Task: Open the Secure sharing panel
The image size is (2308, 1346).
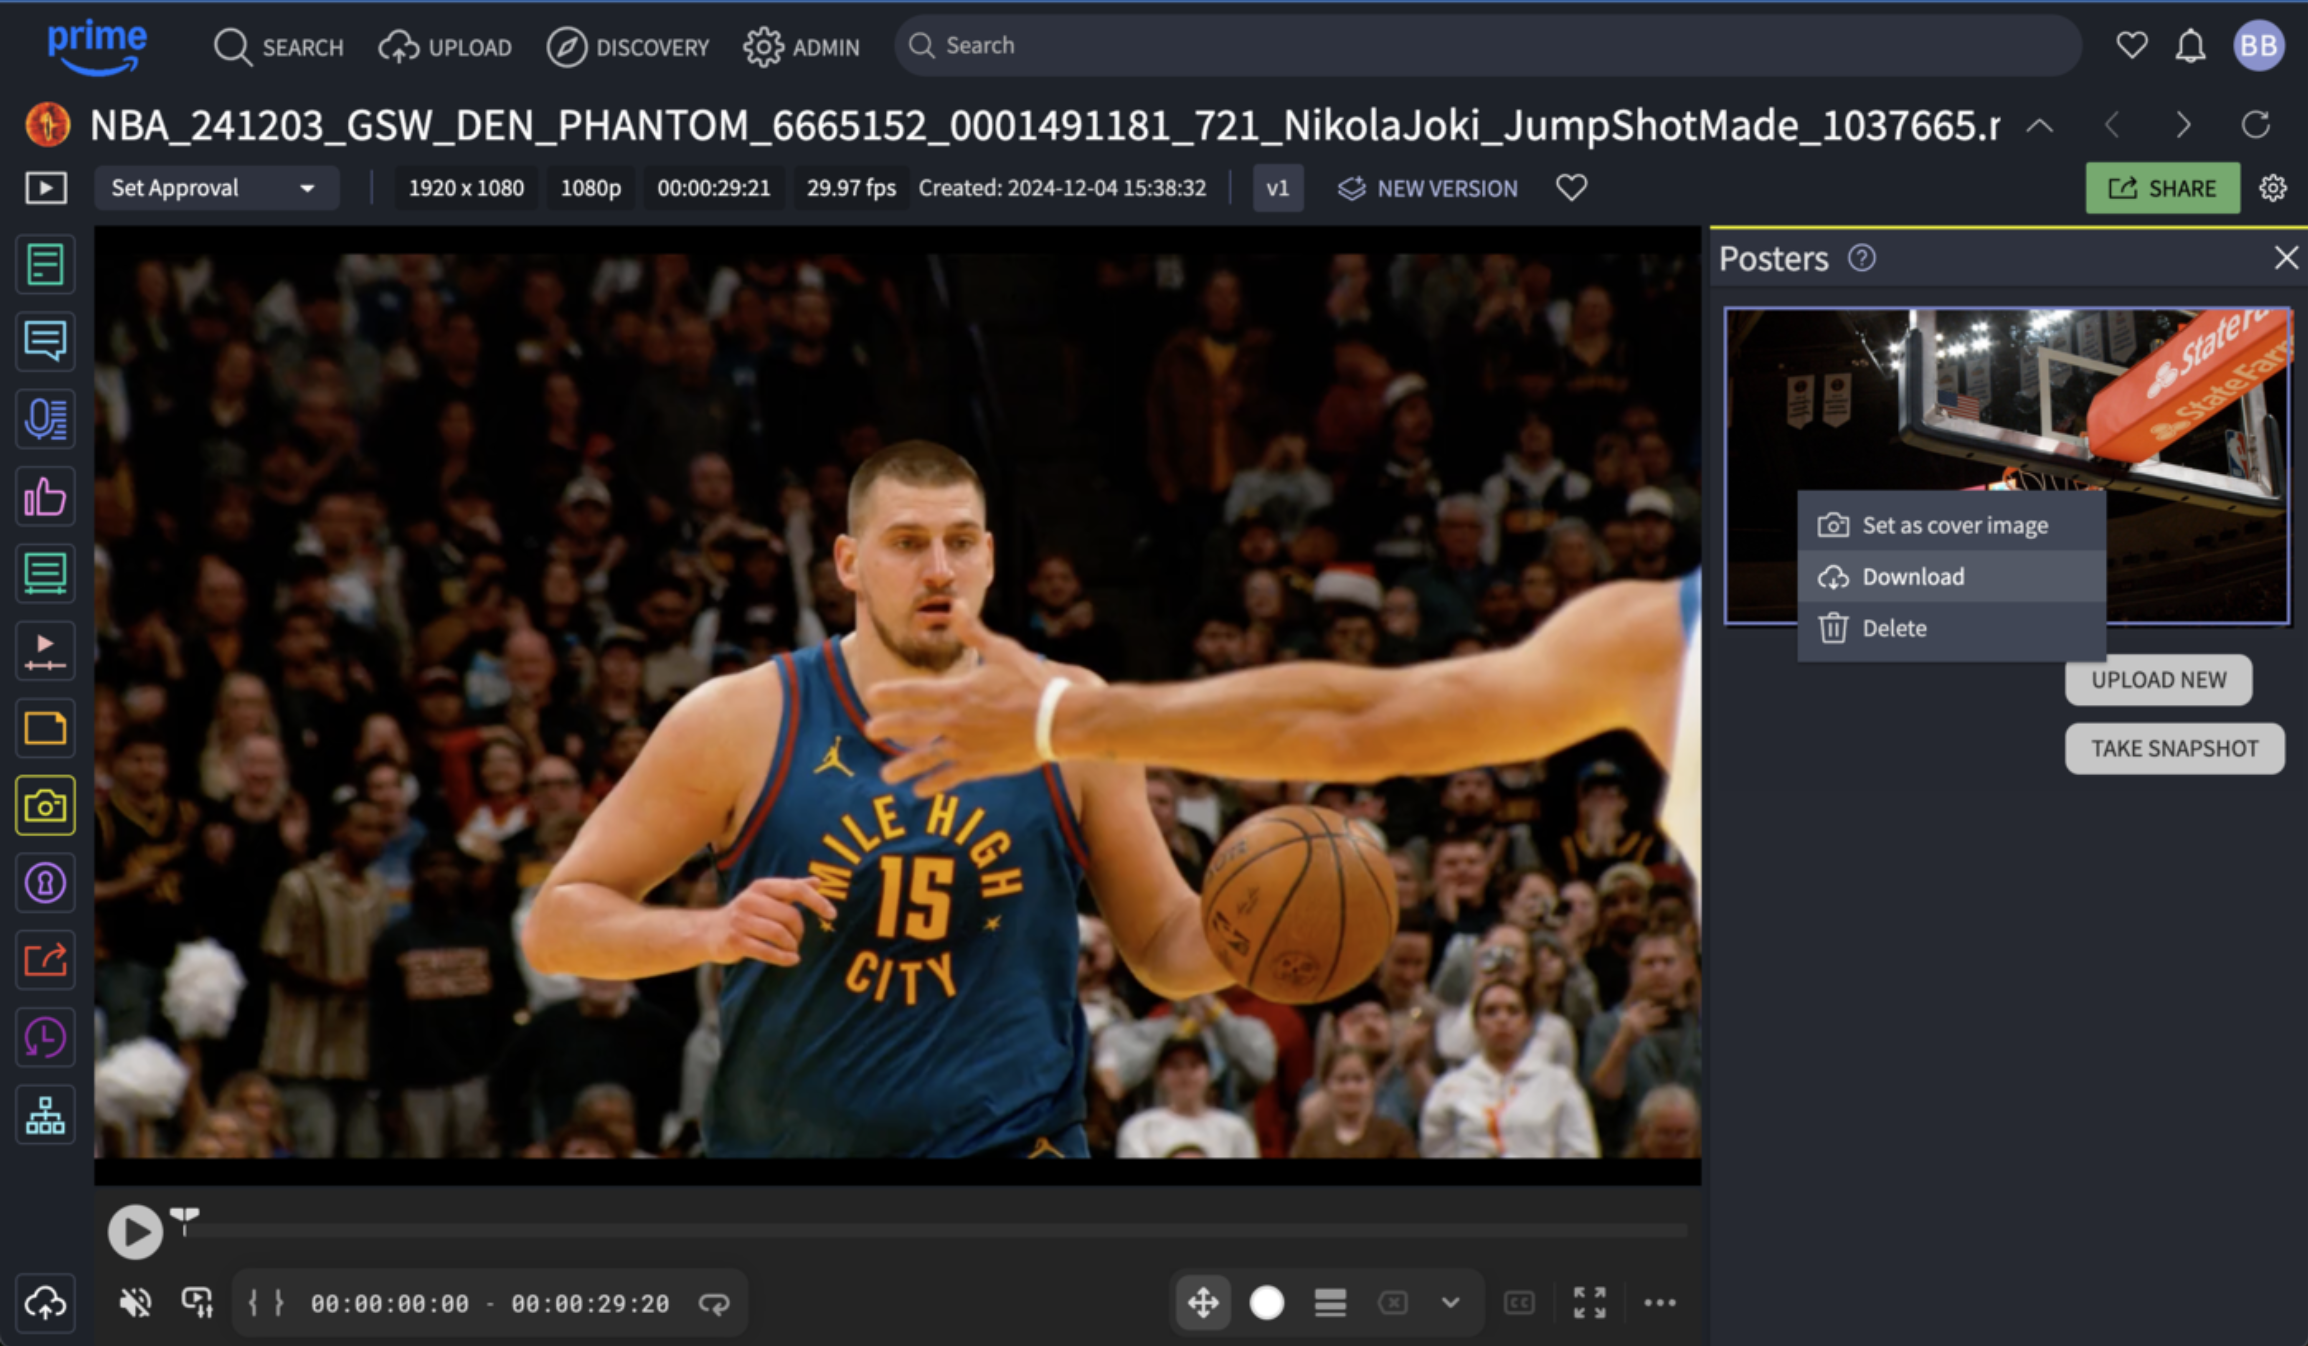Action: [x=45, y=883]
